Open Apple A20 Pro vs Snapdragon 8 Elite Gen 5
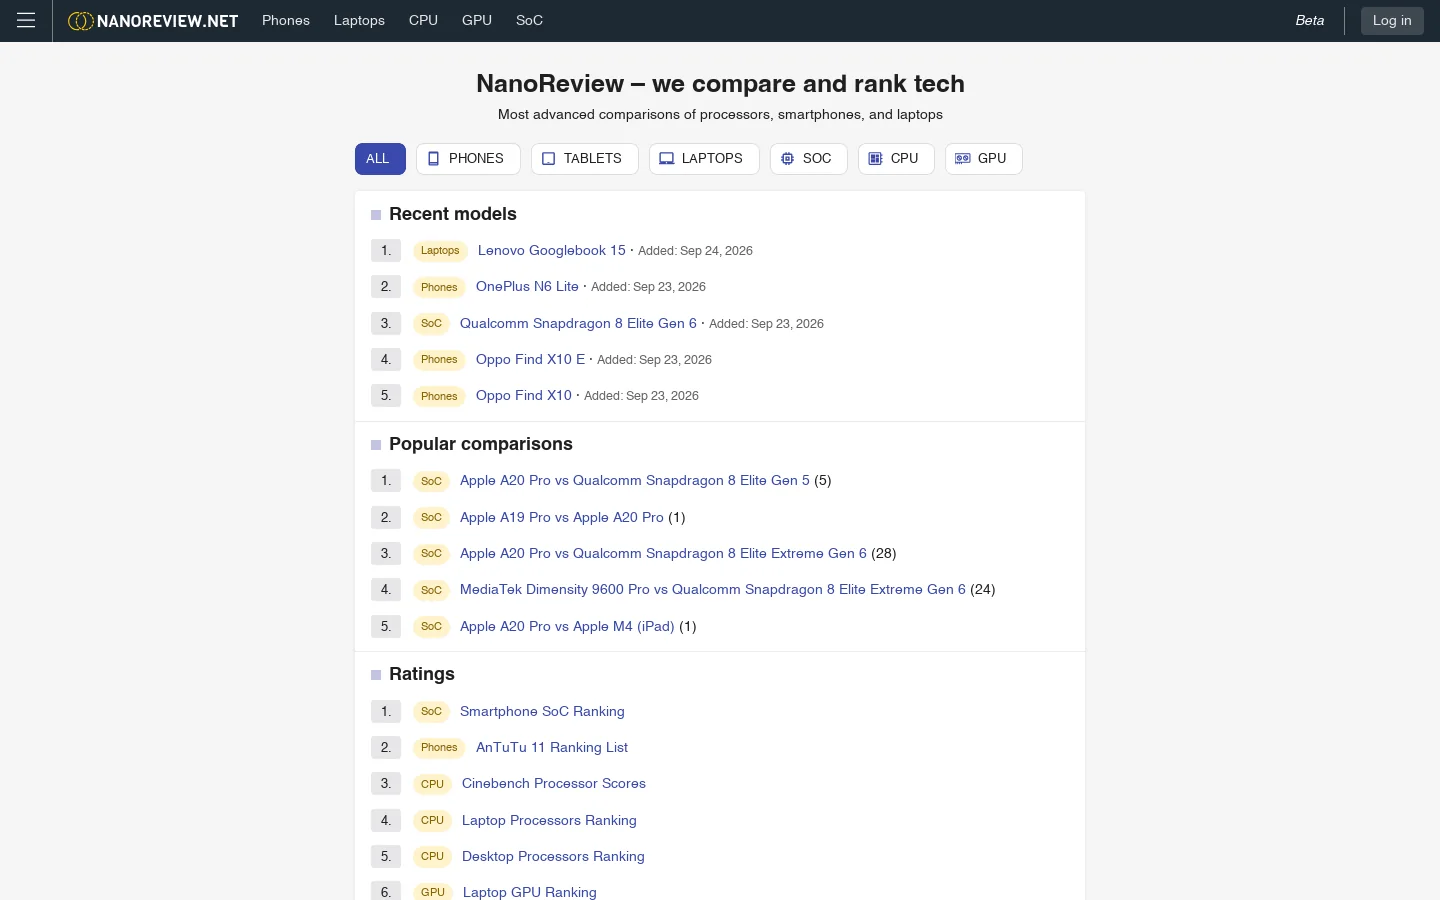The image size is (1440, 900). click(x=635, y=480)
